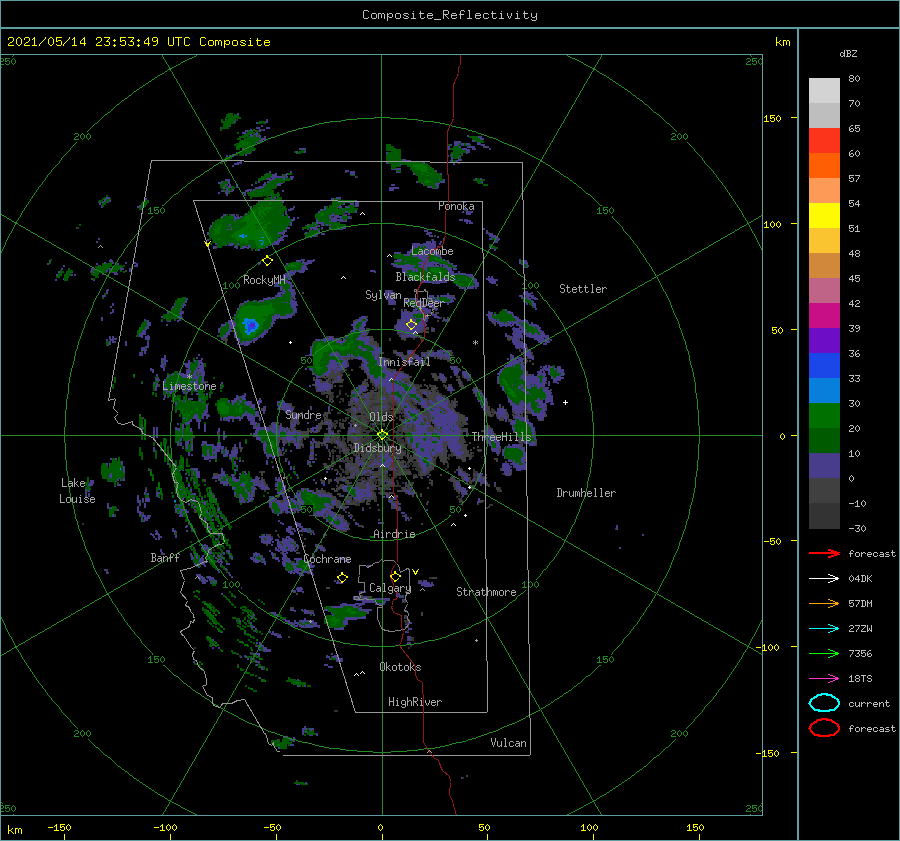Click the Drumheller label
This screenshot has width=900, height=841.
tap(586, 493)
